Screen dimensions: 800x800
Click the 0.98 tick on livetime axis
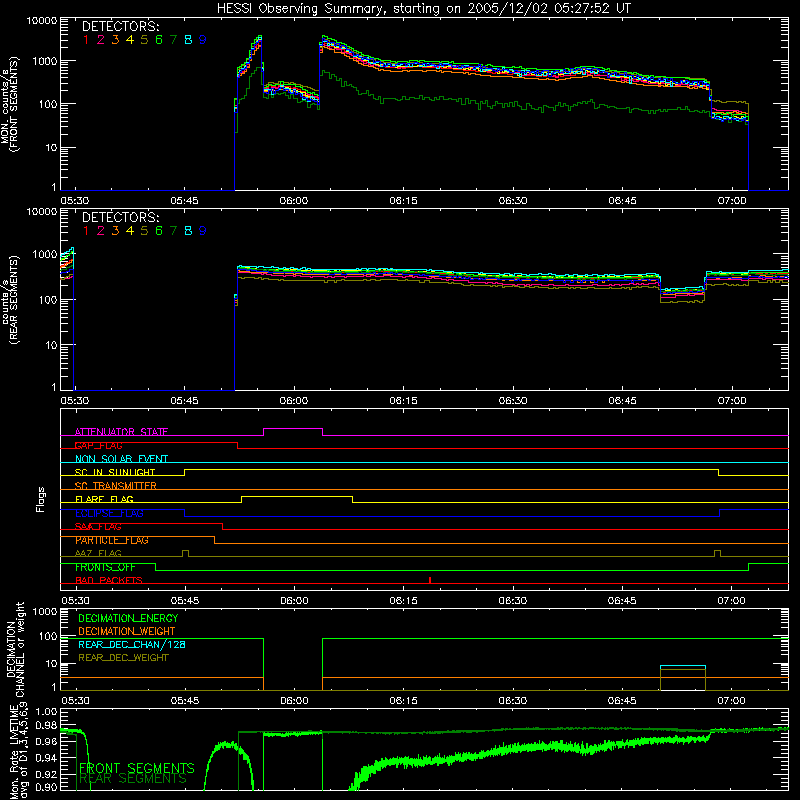(46, 726)
